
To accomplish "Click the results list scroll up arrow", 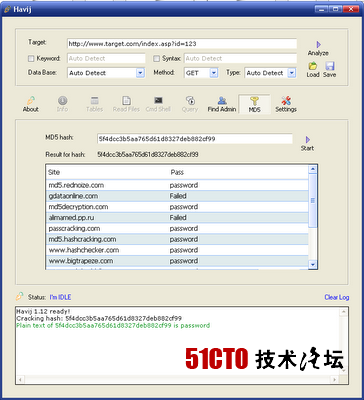I will coord(313,169).
